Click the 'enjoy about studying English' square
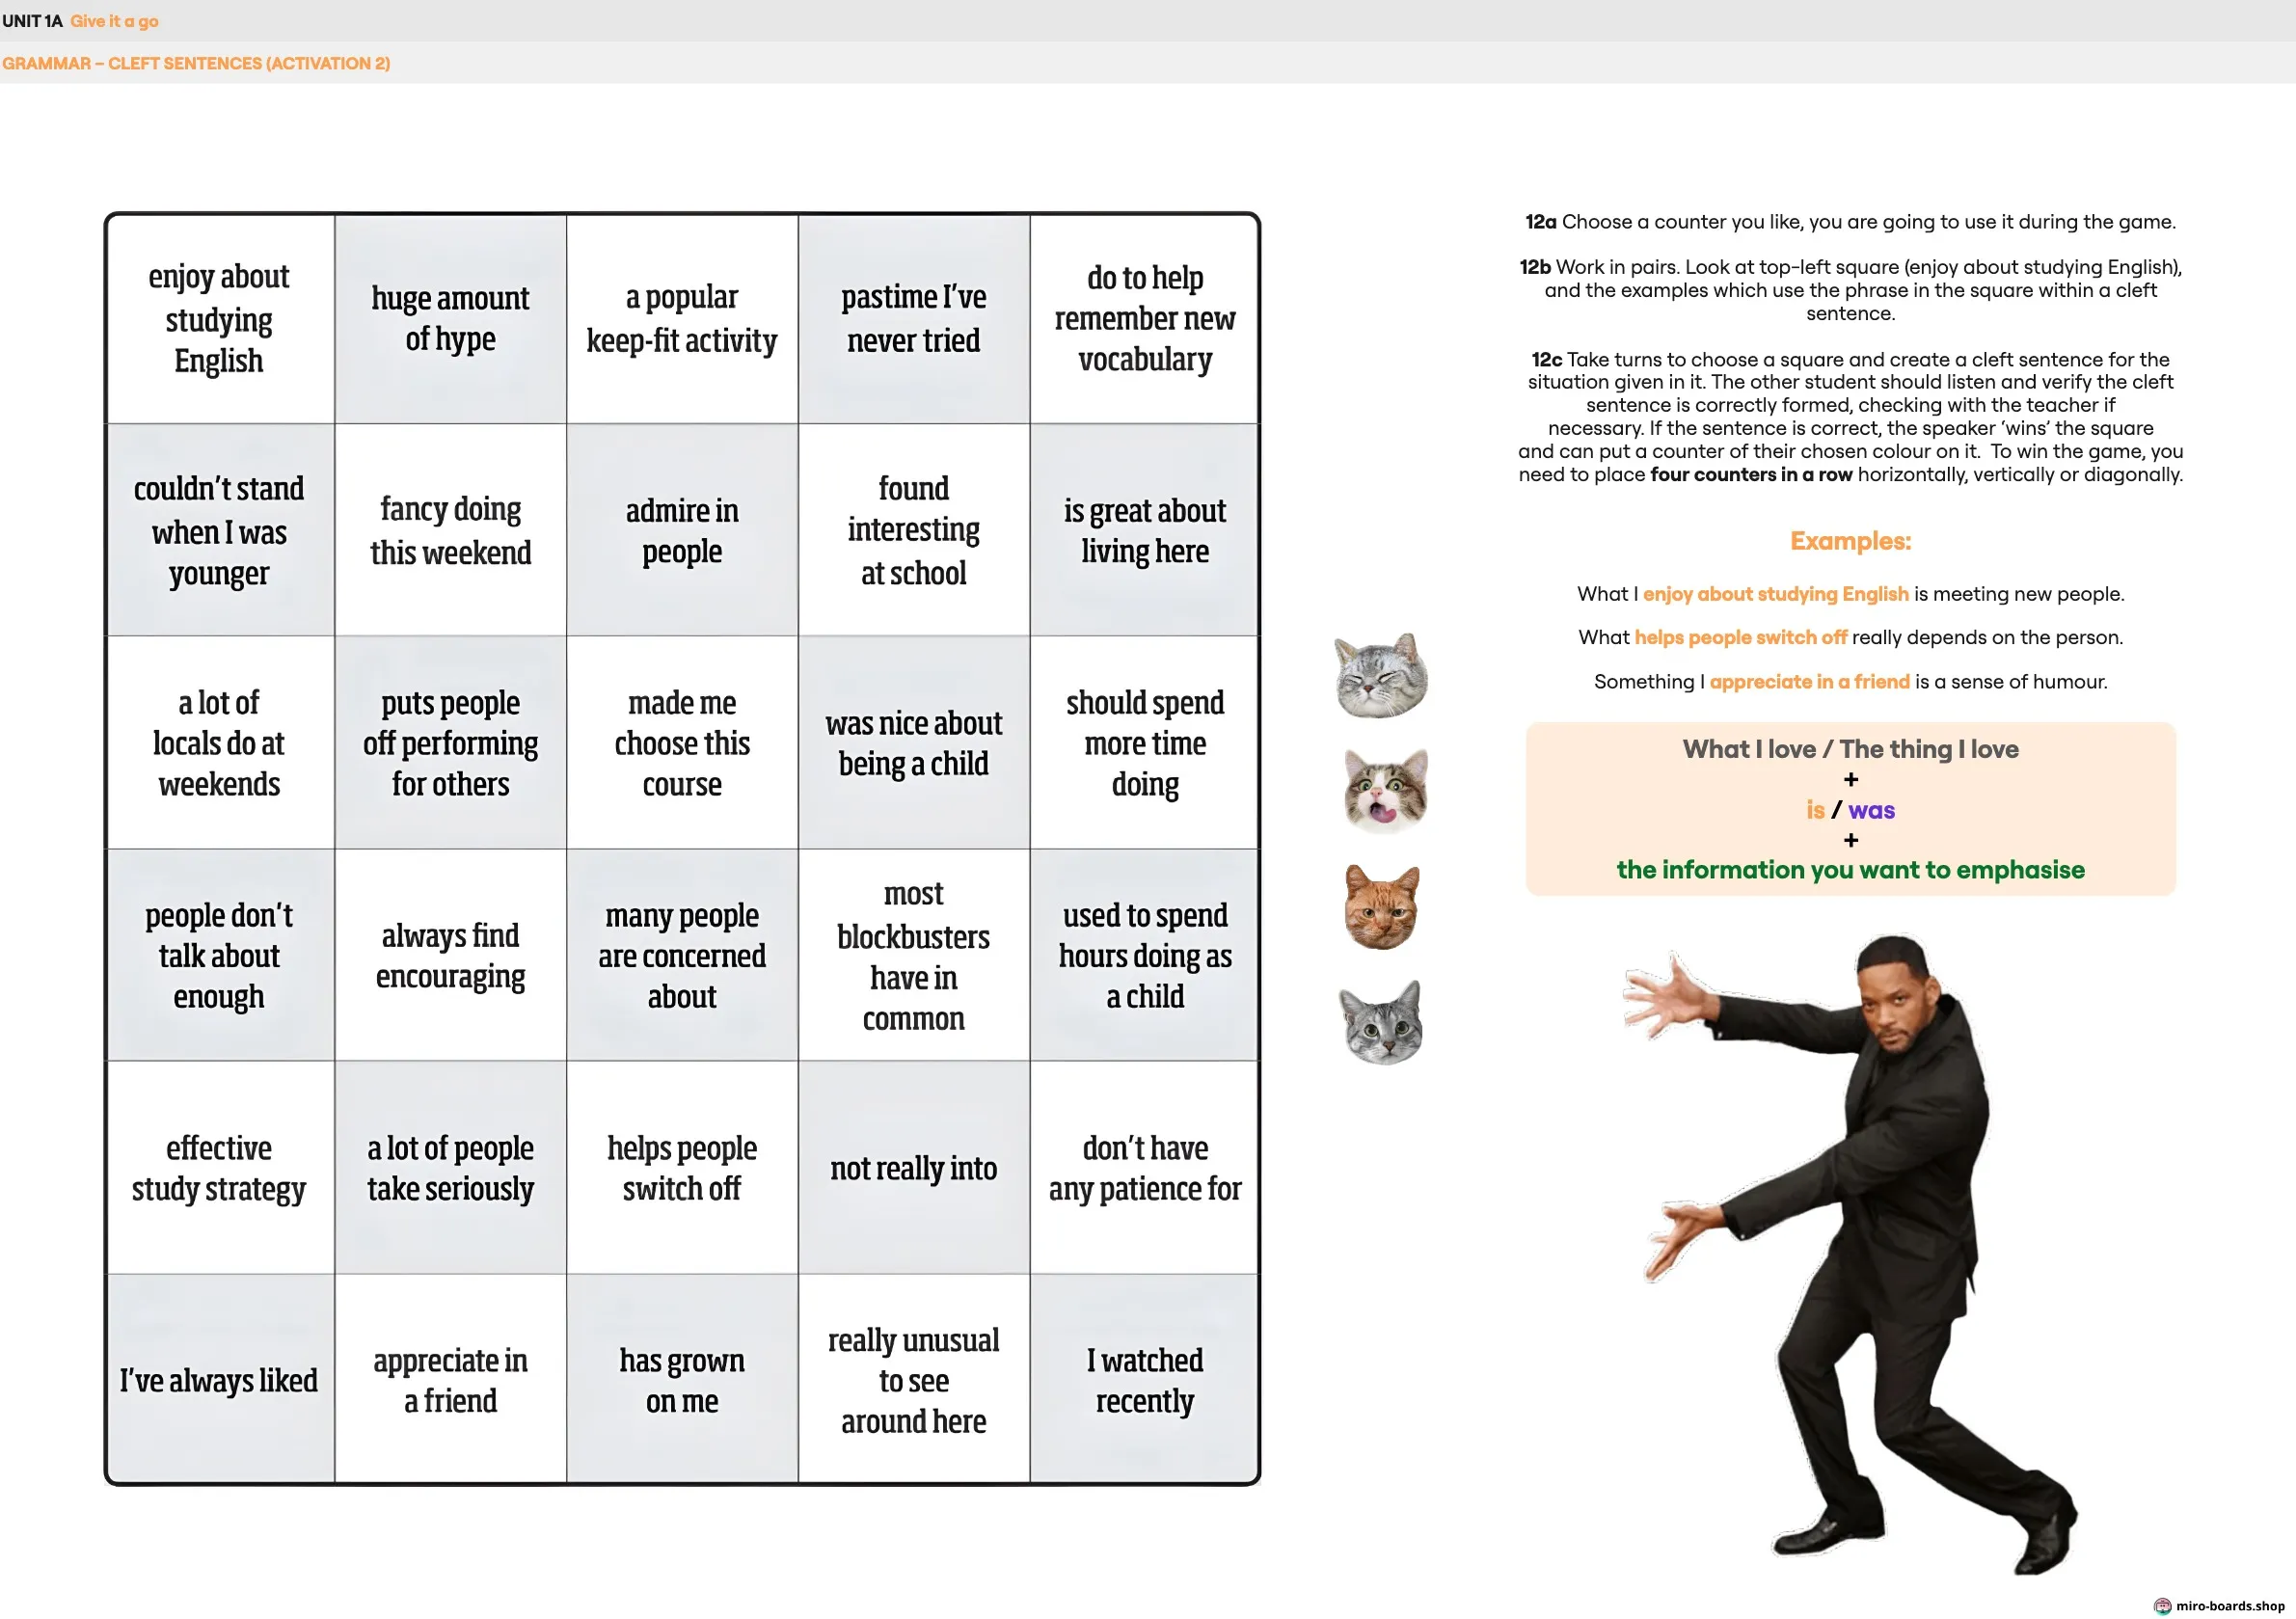This screenshot has height=1619, width=2296. pos(220,319)
